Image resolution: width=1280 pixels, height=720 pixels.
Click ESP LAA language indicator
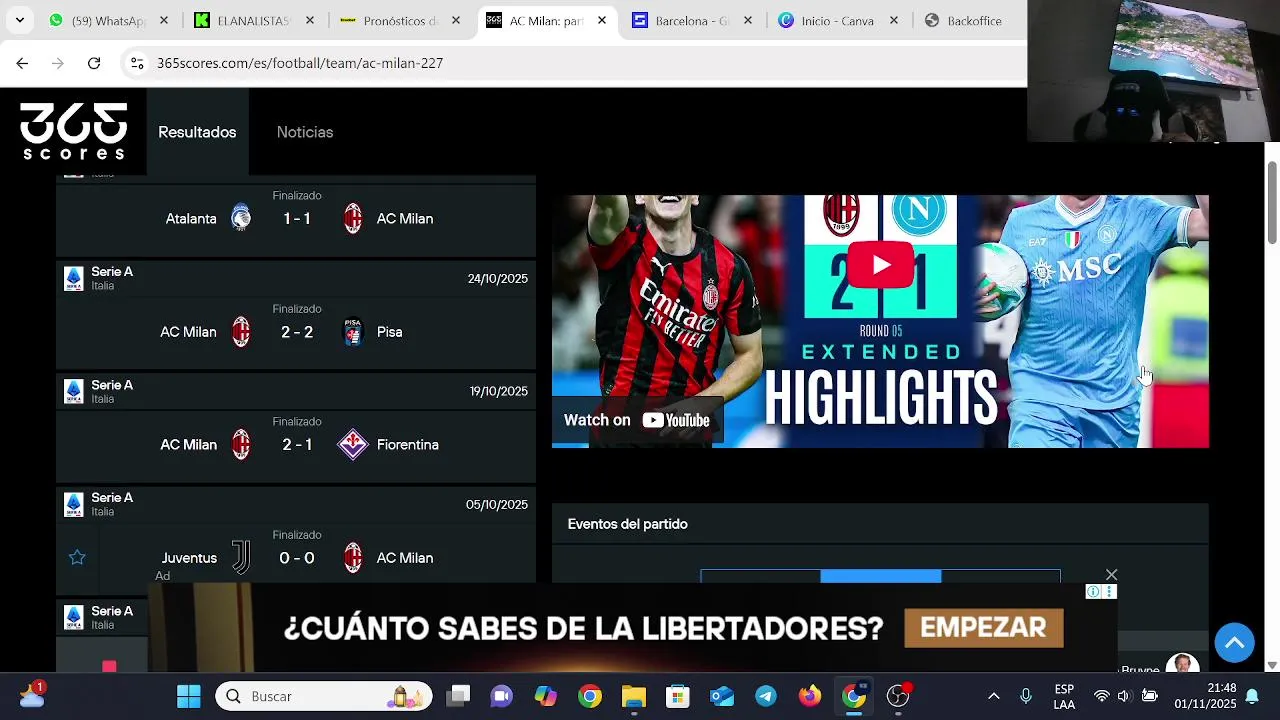pos(1064,696)
